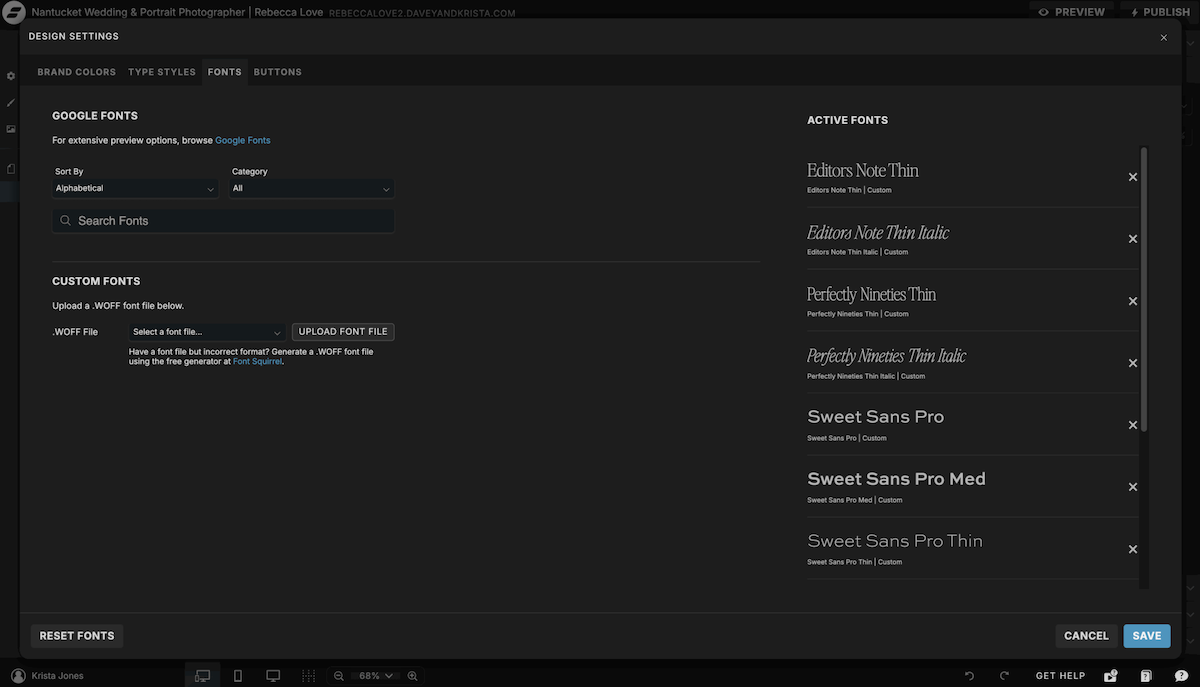
Task: Toggle the grid dots icon
Action: tap(309, 676)
